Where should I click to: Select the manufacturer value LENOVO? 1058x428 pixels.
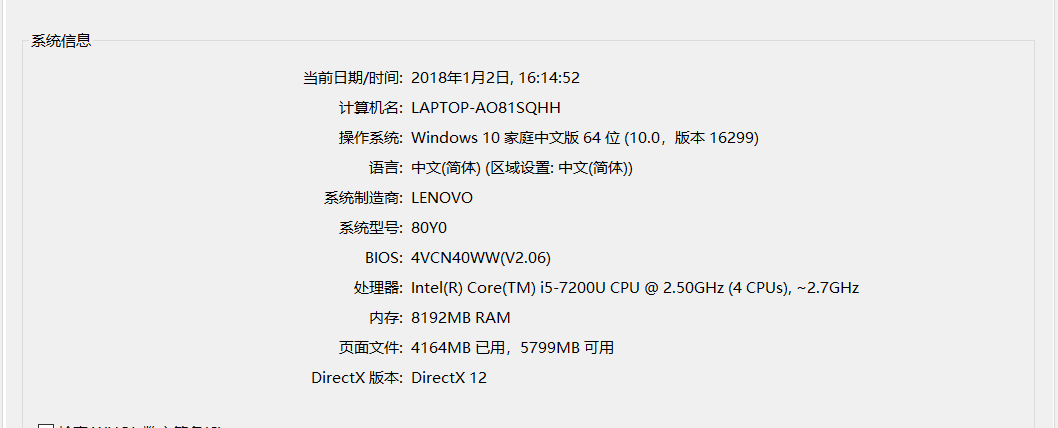coord(441,197)
